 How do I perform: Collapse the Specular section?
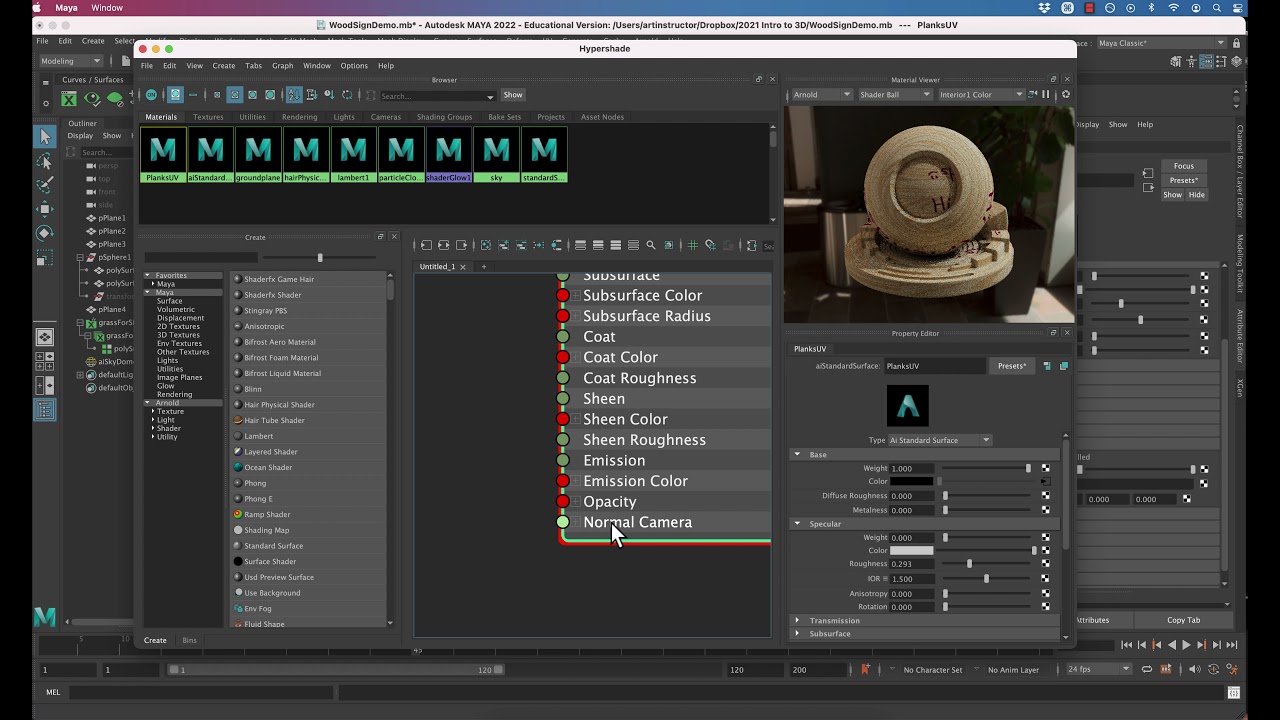click(797, 524)
